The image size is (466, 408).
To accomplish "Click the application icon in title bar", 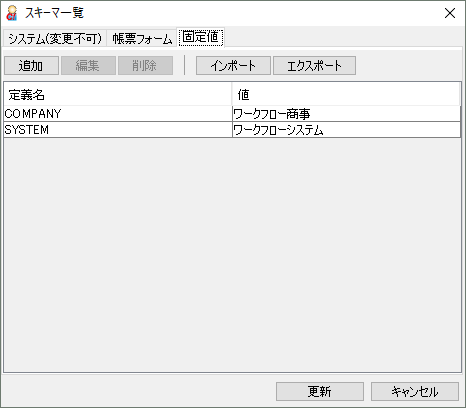I will click(12, 13).
